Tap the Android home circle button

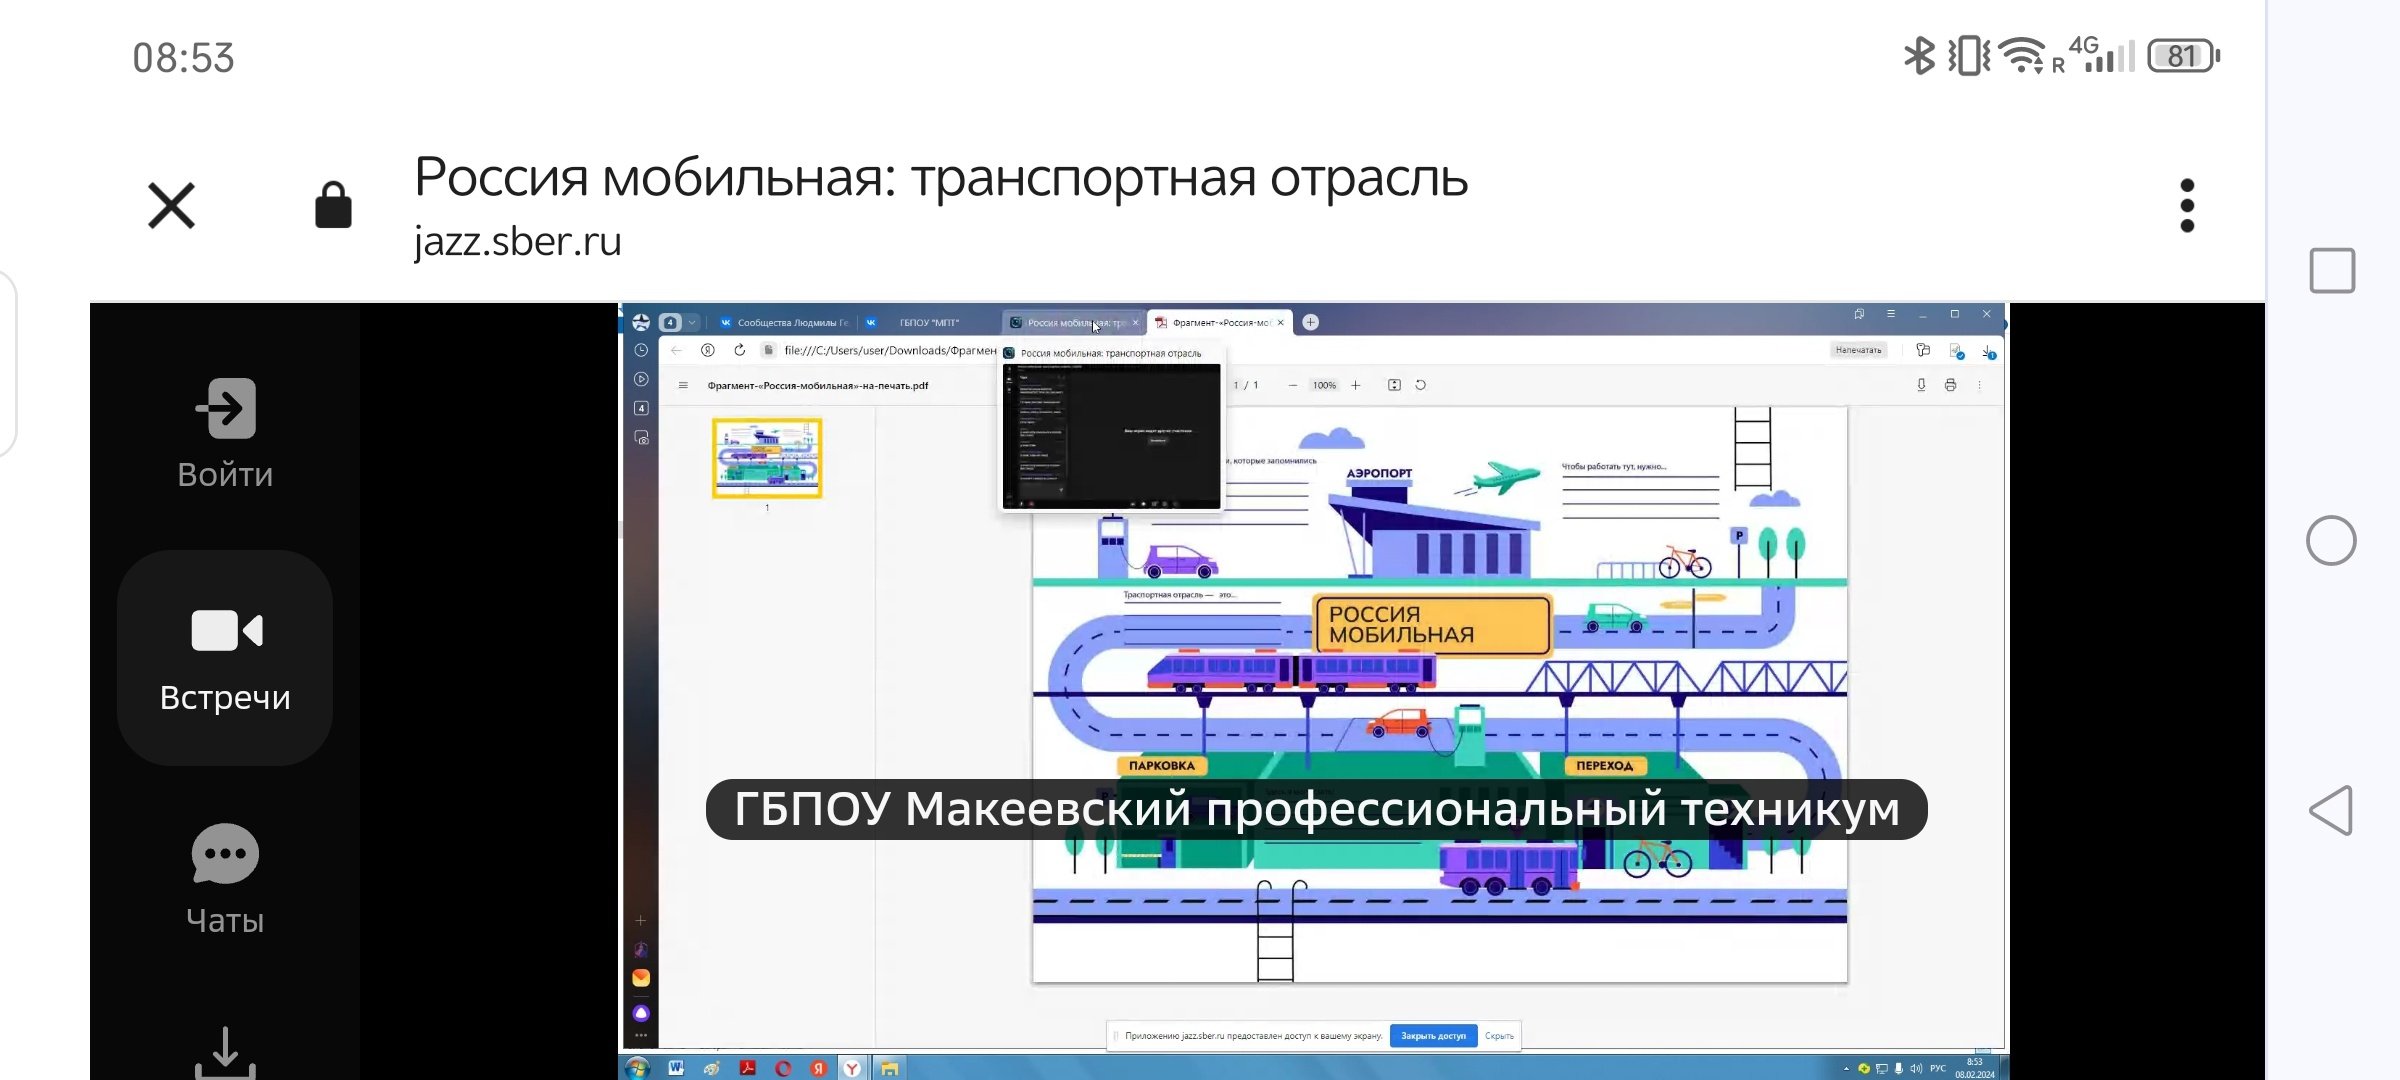pos(2331,541)
